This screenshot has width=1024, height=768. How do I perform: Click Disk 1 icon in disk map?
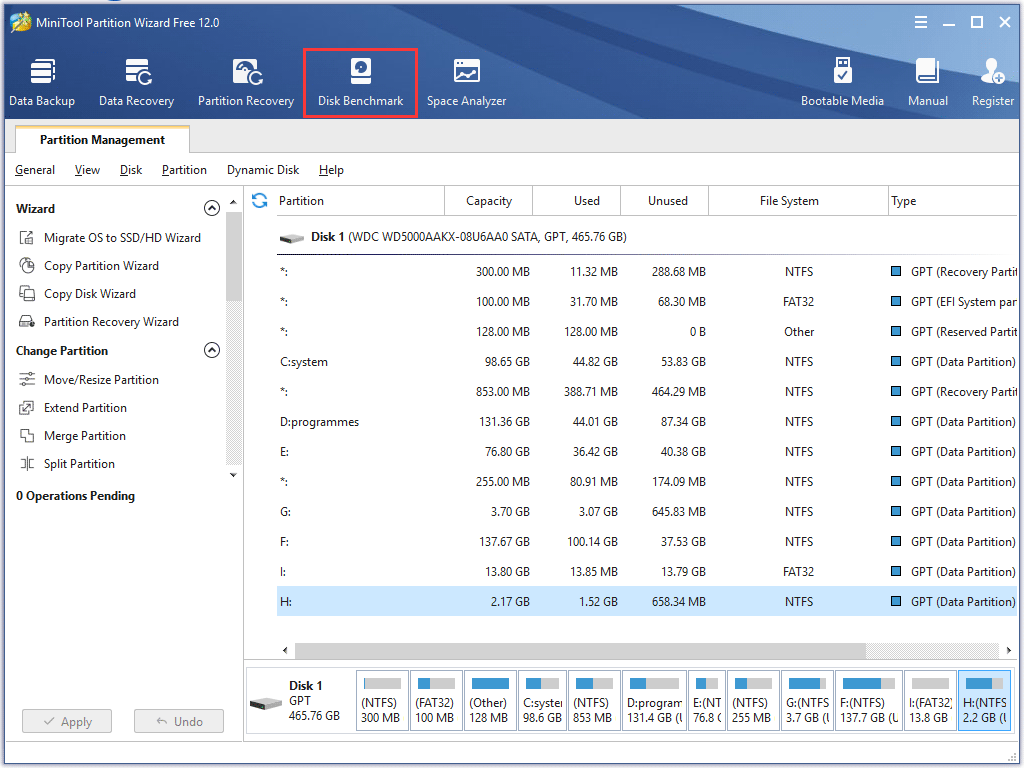pos(266,703)
